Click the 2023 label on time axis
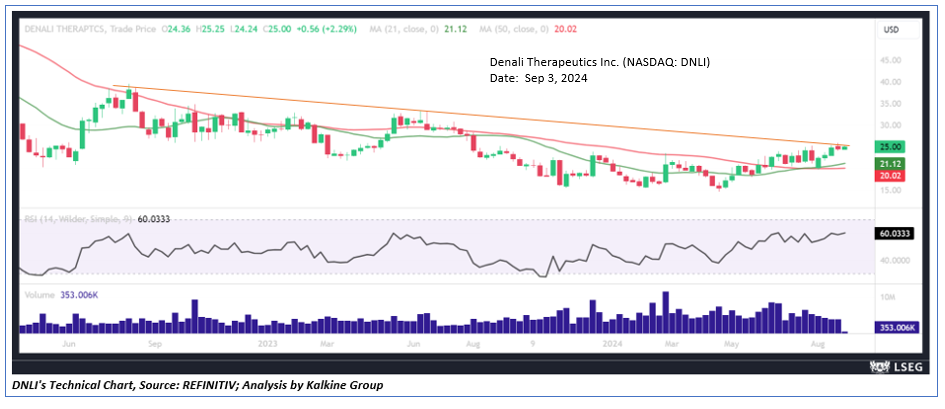Image resolution: width=945 pixels, height=409 pixels. click(266, 343)
